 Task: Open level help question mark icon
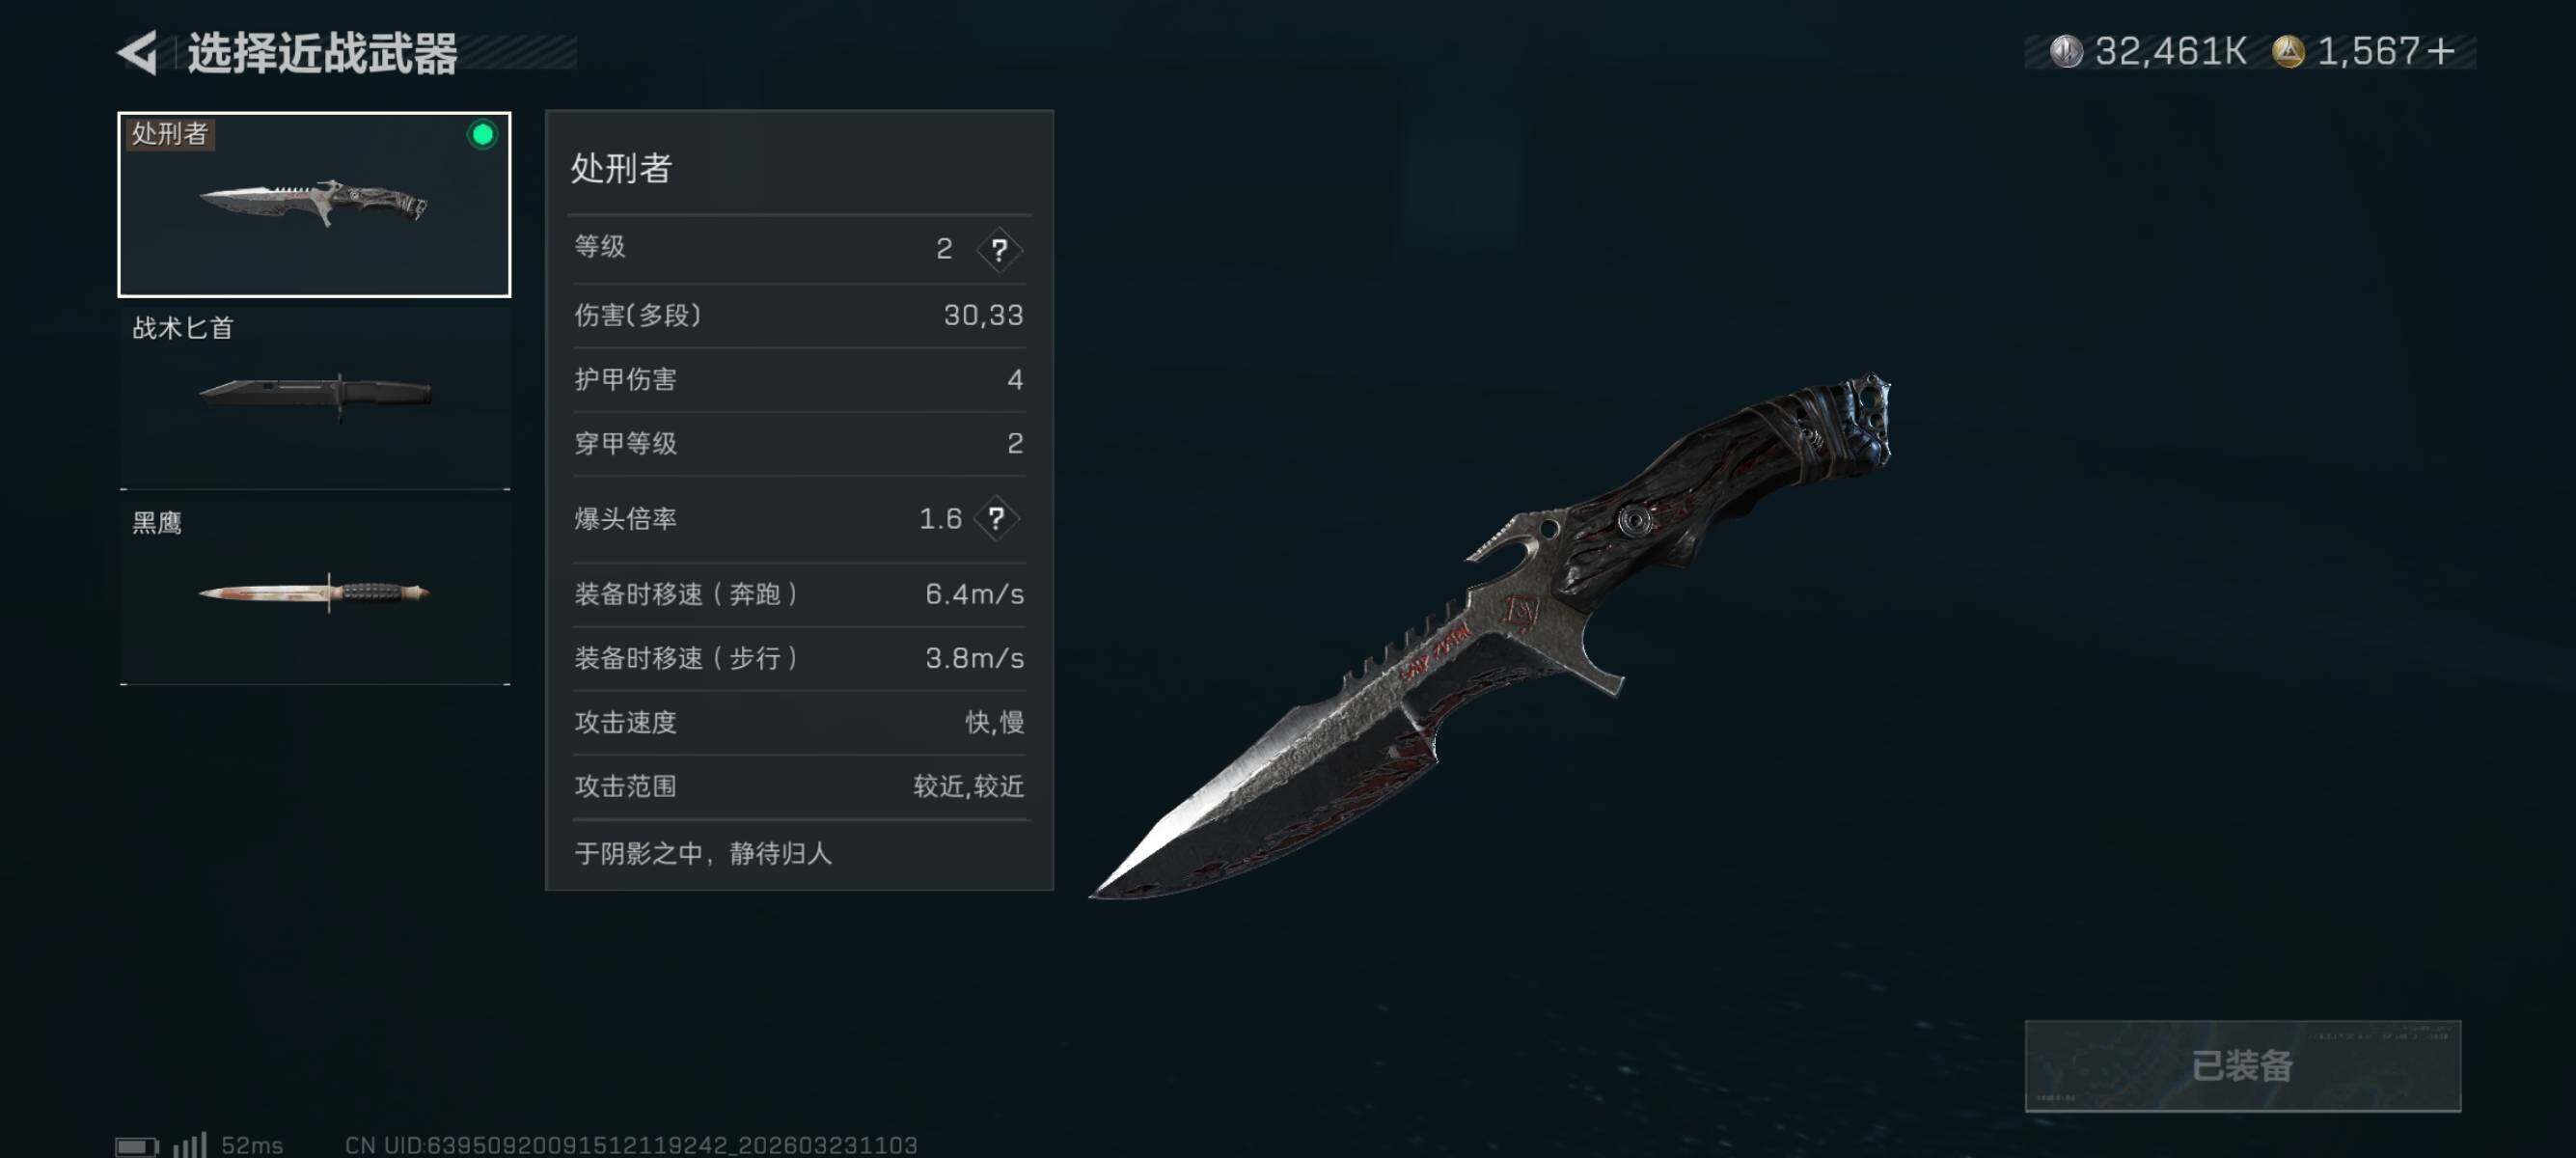[998, 249]
